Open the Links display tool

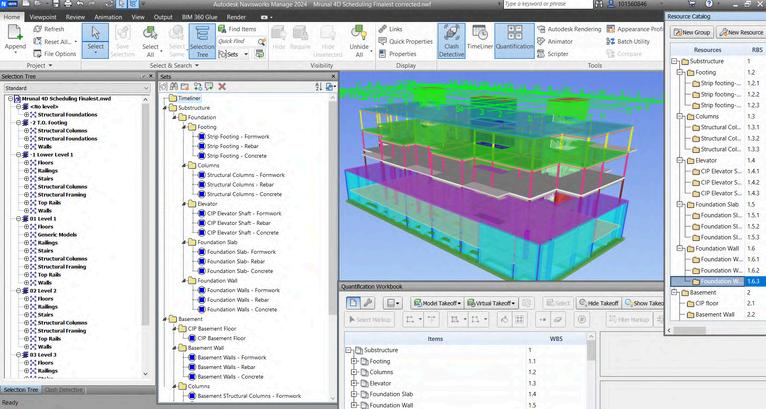click(x=390, y=29)
